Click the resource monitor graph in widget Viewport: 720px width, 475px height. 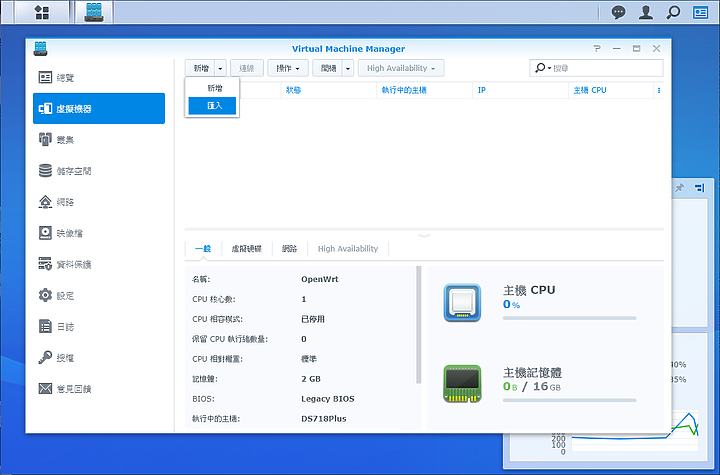pos(635,431)
